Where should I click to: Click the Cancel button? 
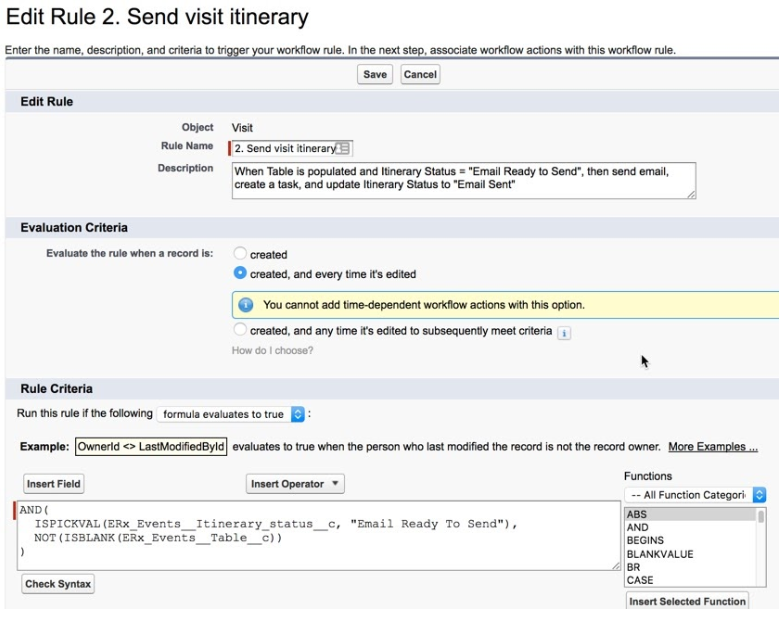coord(420,75)
